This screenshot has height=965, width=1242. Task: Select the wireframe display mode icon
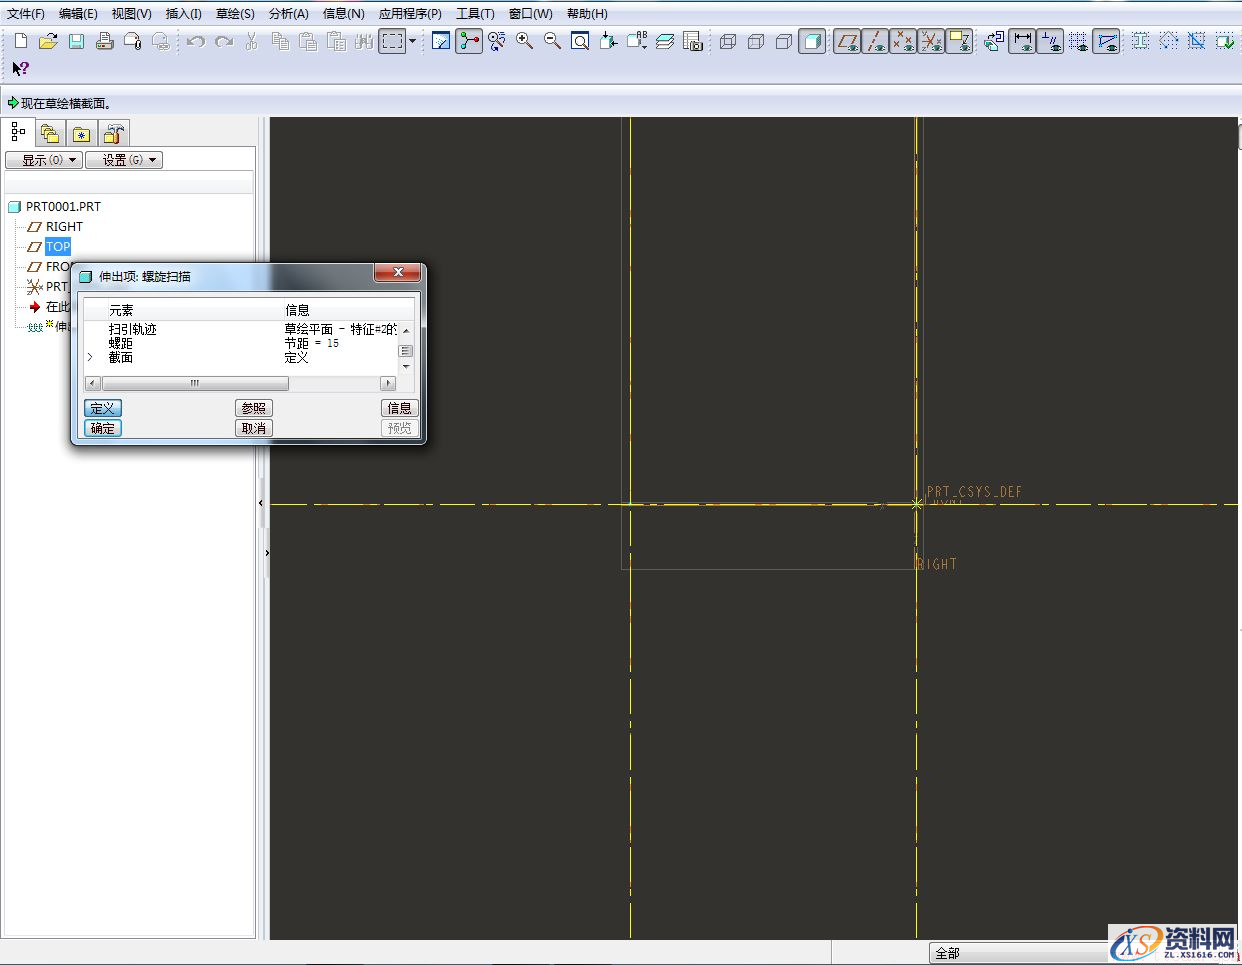point(728,41)
